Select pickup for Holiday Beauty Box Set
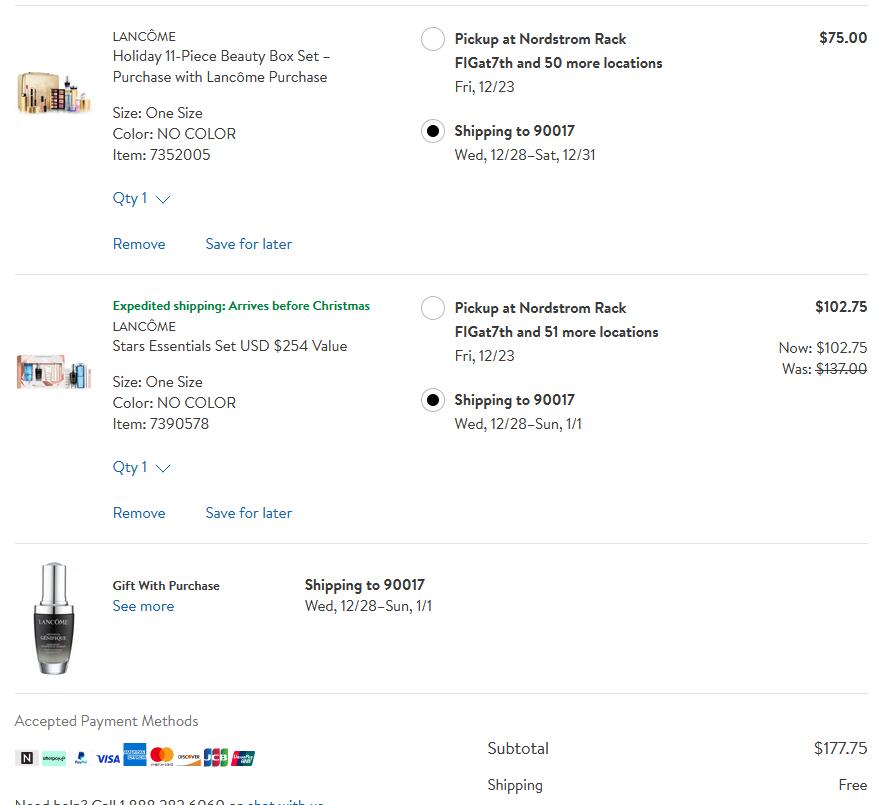Screen dimensions: 890x805 pyautogui.click(x=433, y=39)
